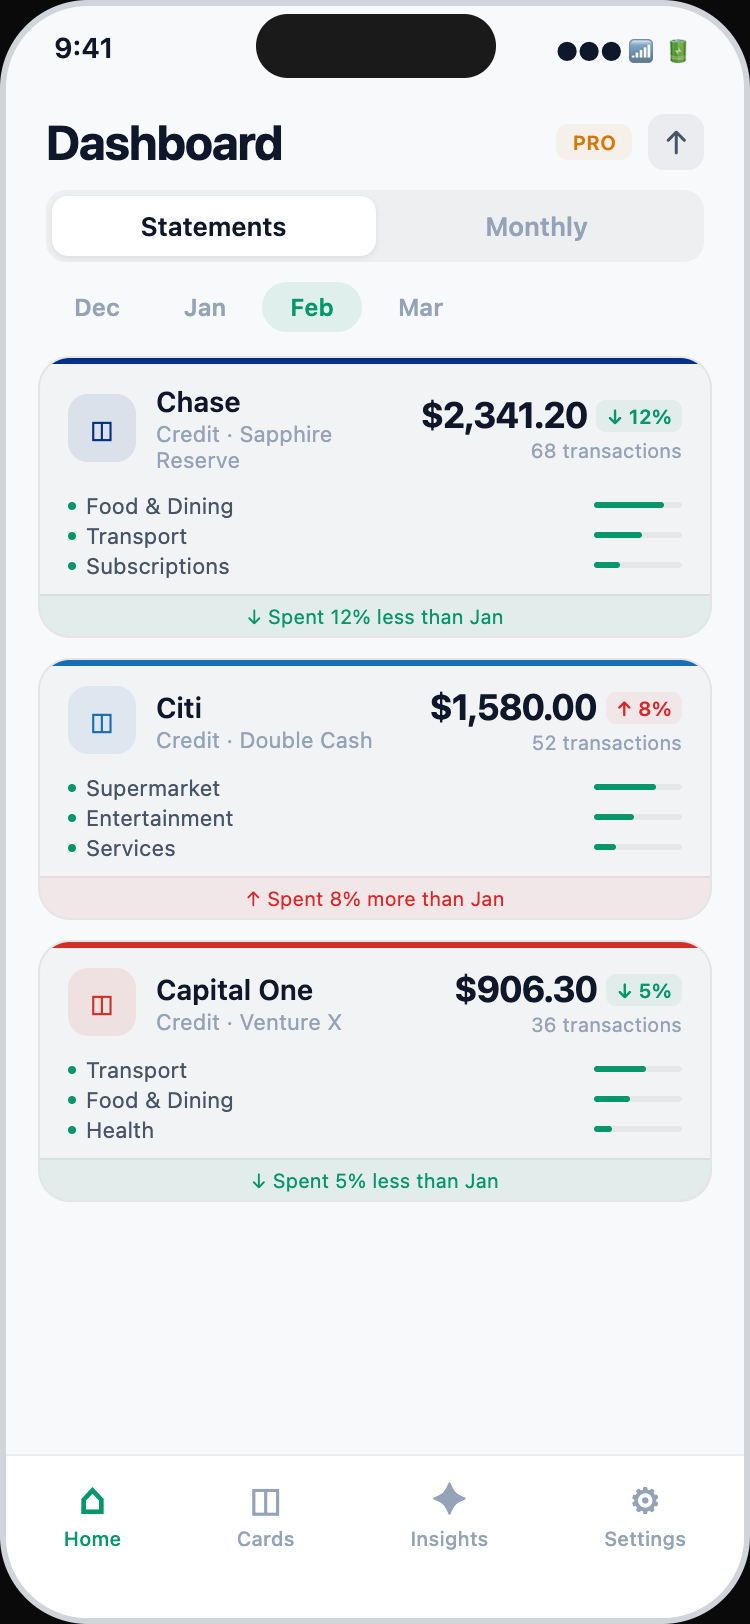Click the Chase Food & Dining progress bar
Image resolution: width=750 pixels, height=1624 pixels.
(x=637, y=506)
